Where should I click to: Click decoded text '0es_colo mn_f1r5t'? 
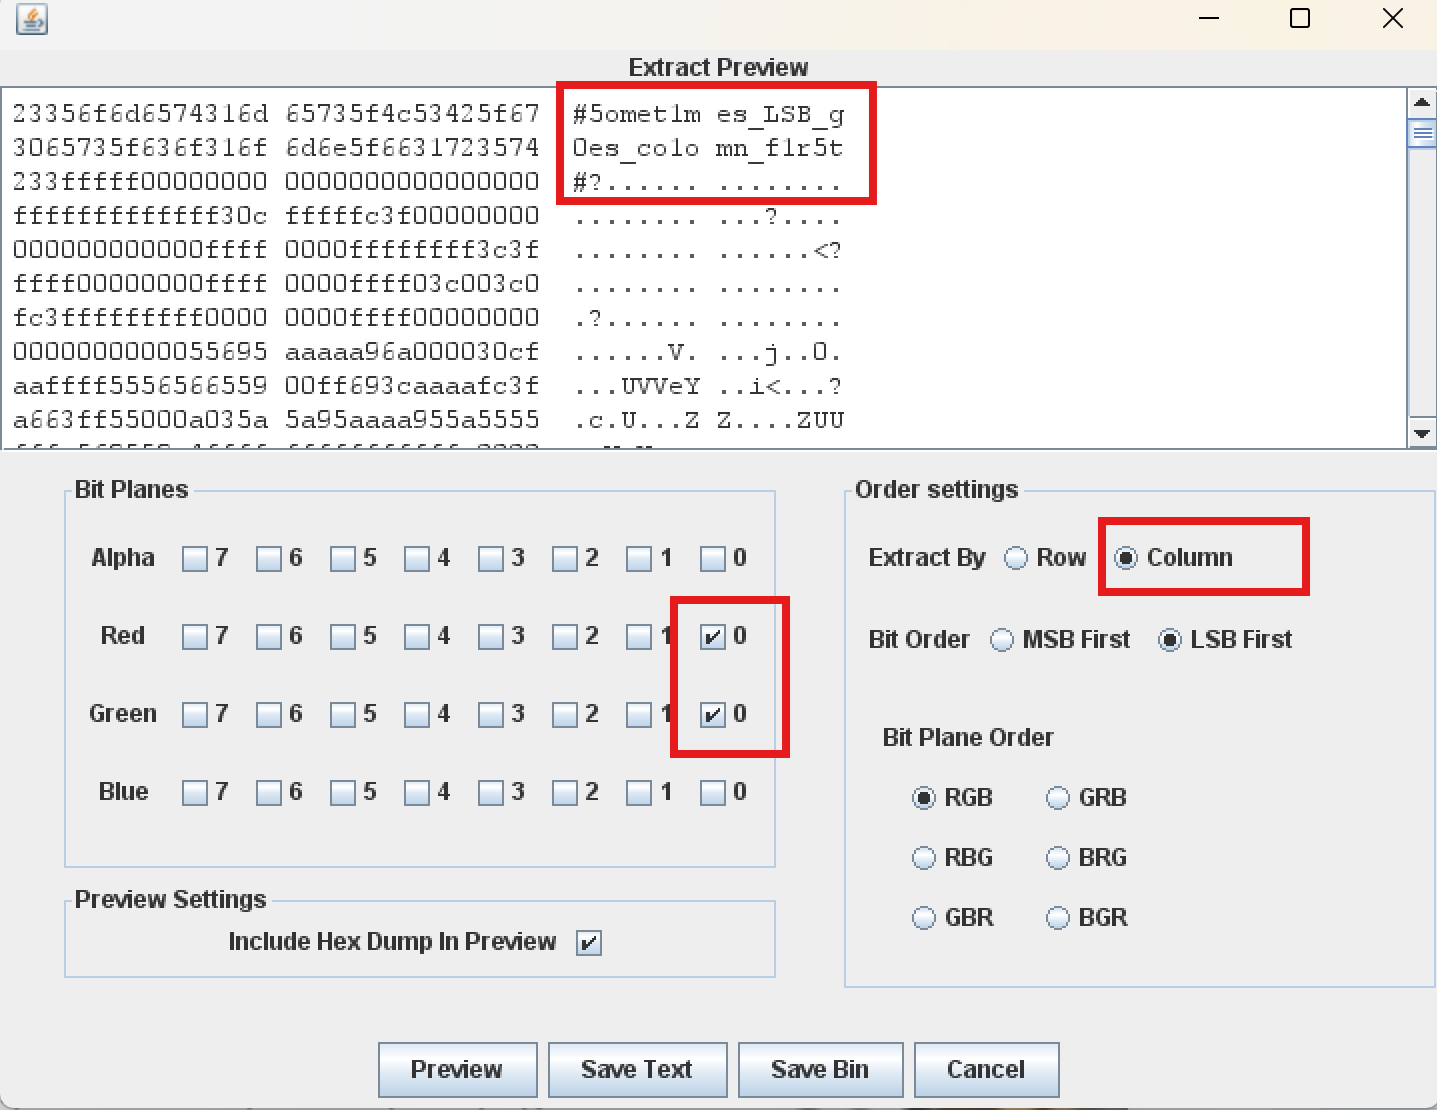coord(708,148)
